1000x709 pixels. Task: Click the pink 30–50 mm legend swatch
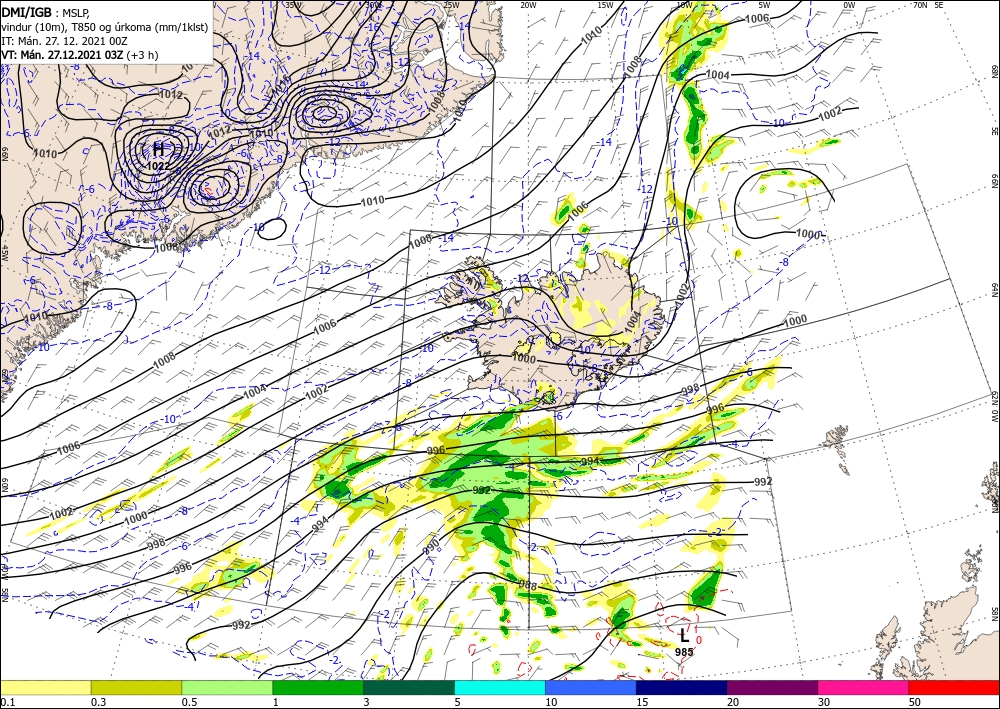(863, 687)
